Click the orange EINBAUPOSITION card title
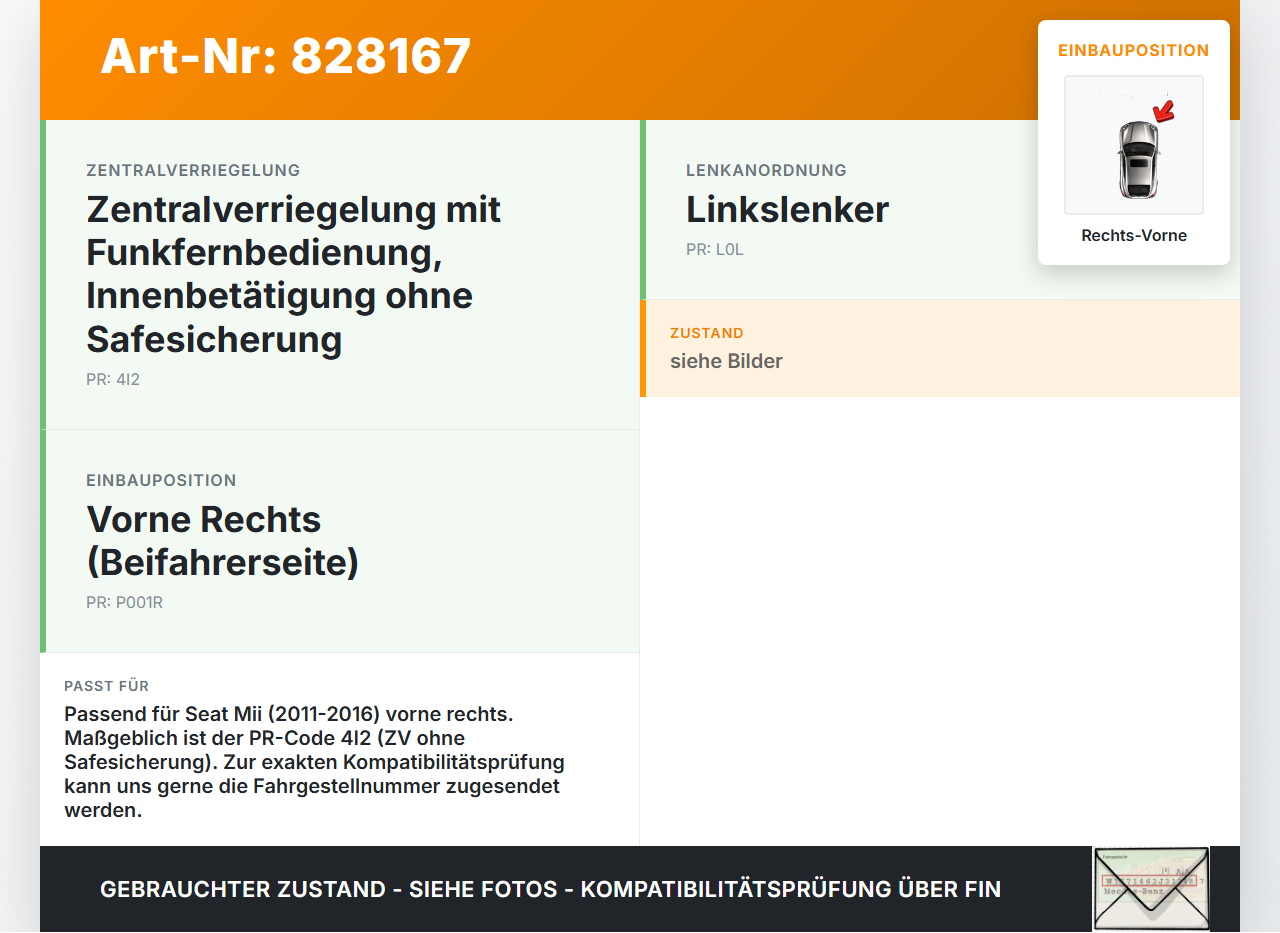 coord(1134,50)
